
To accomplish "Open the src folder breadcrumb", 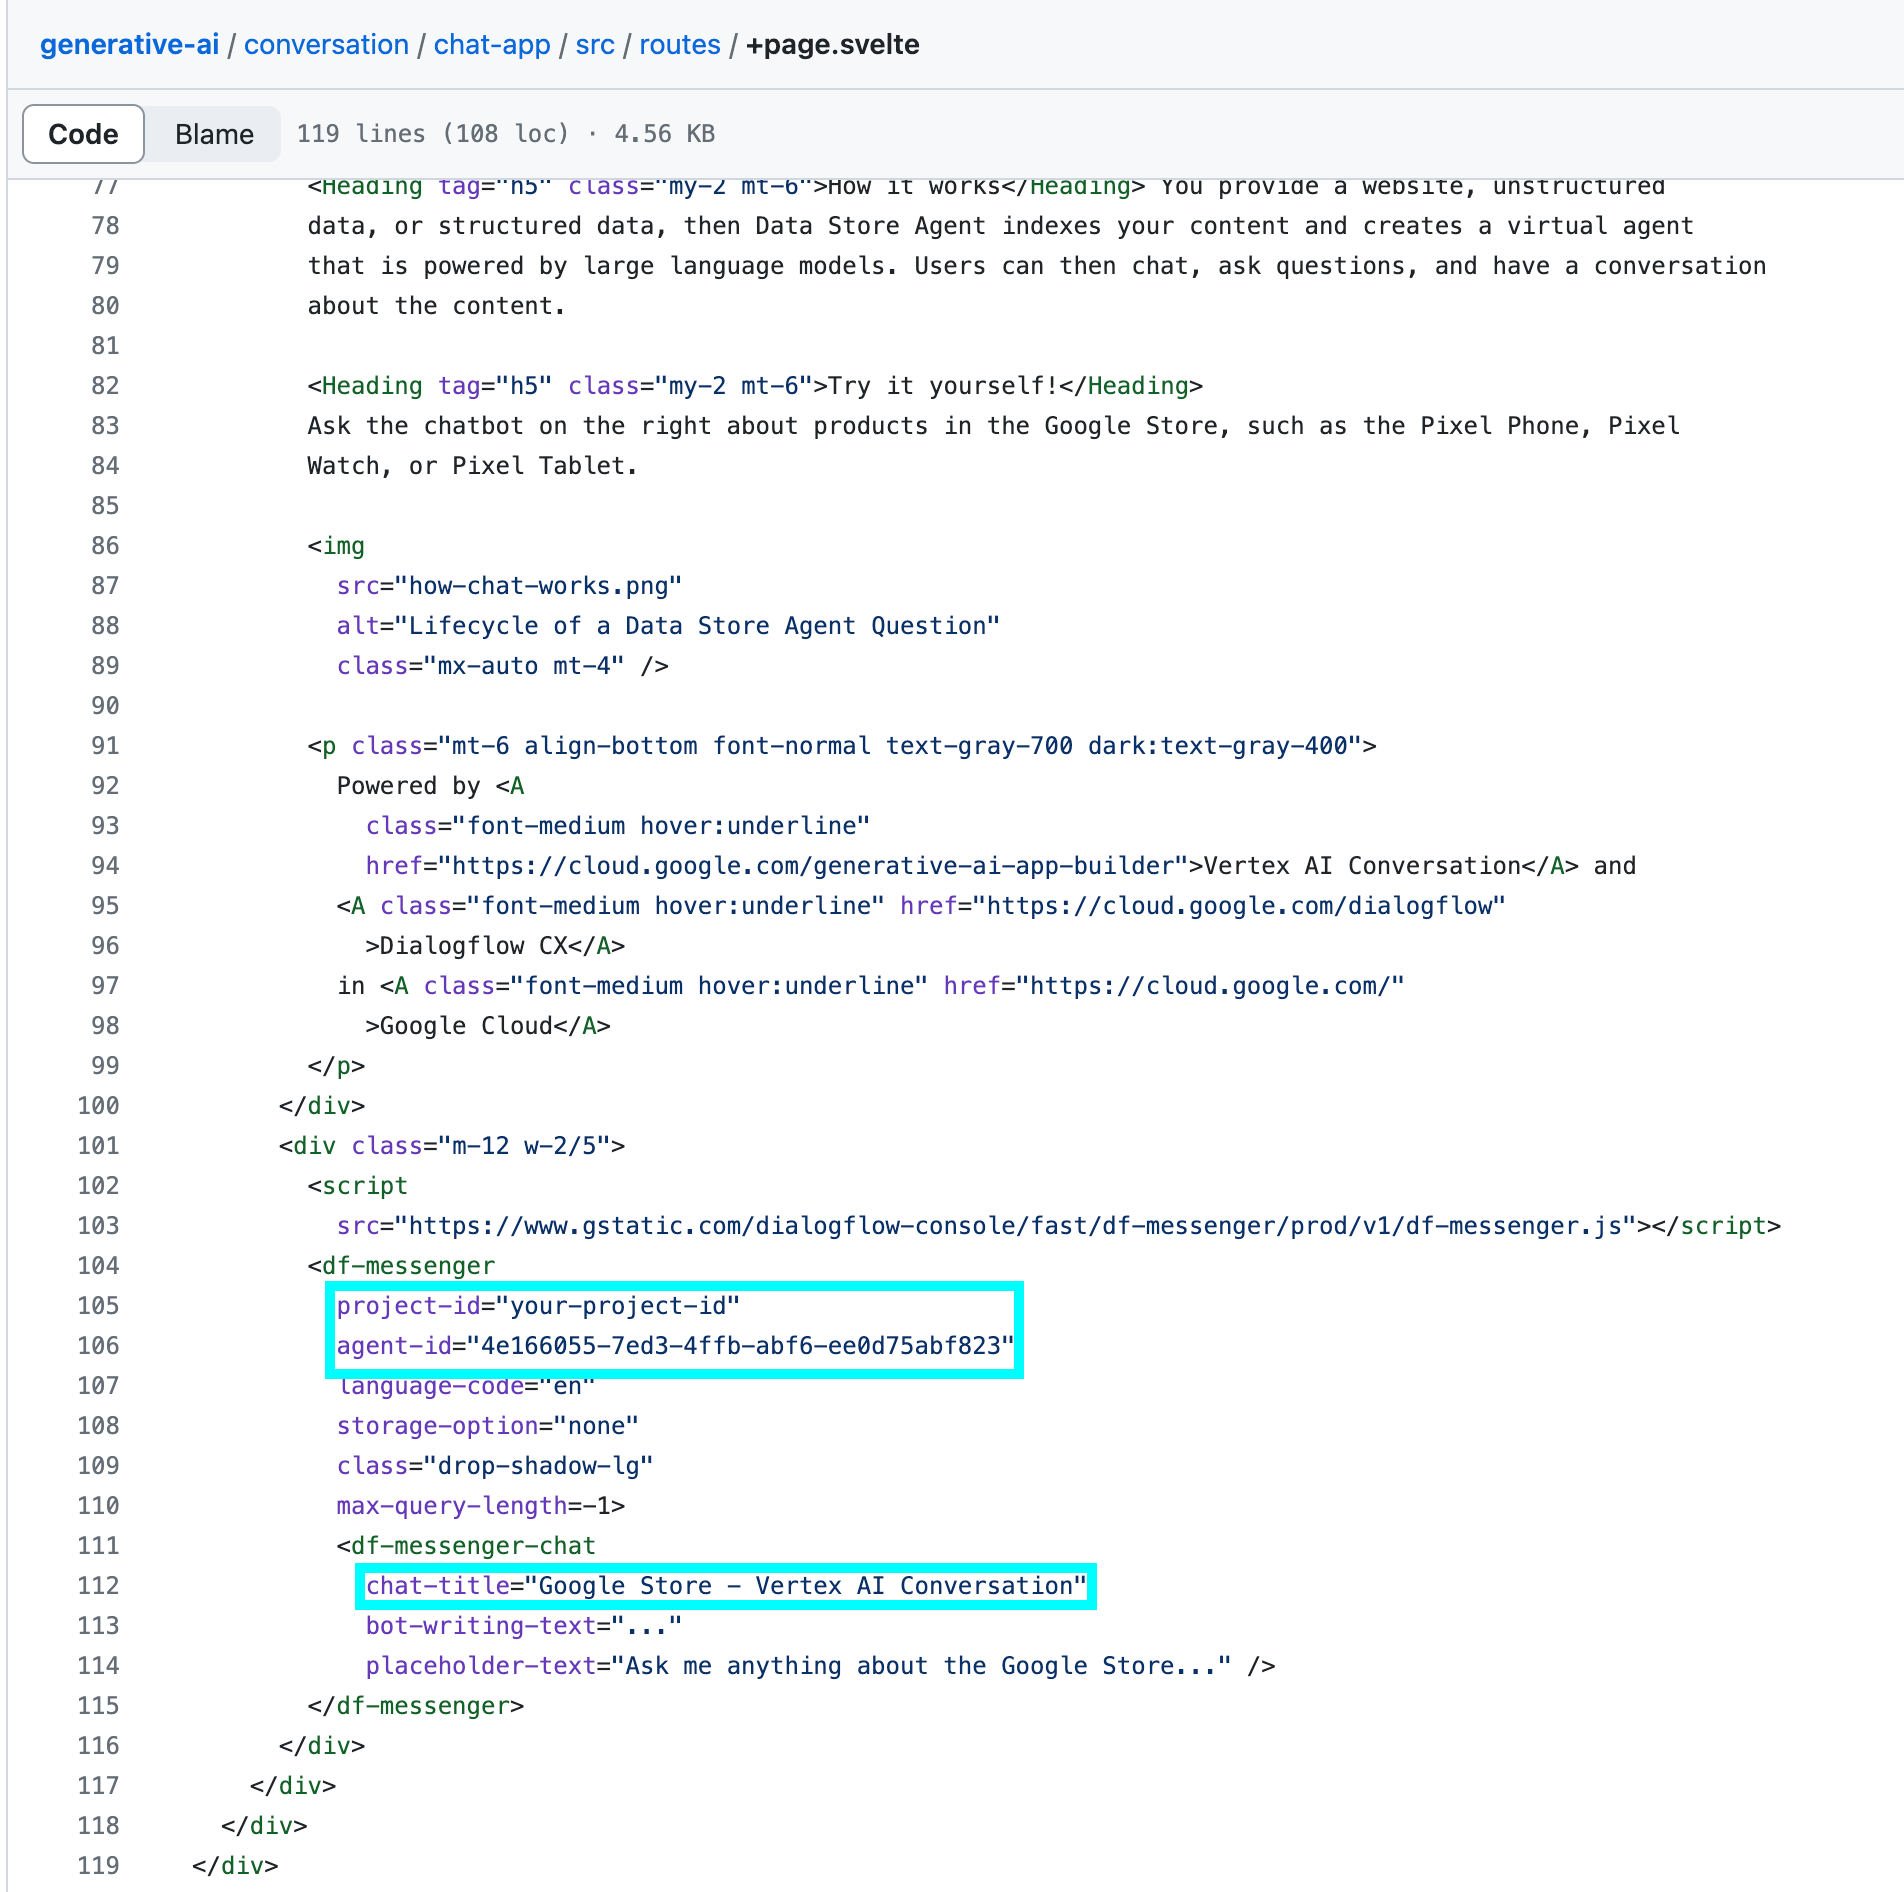I will (x=595, y=45).
